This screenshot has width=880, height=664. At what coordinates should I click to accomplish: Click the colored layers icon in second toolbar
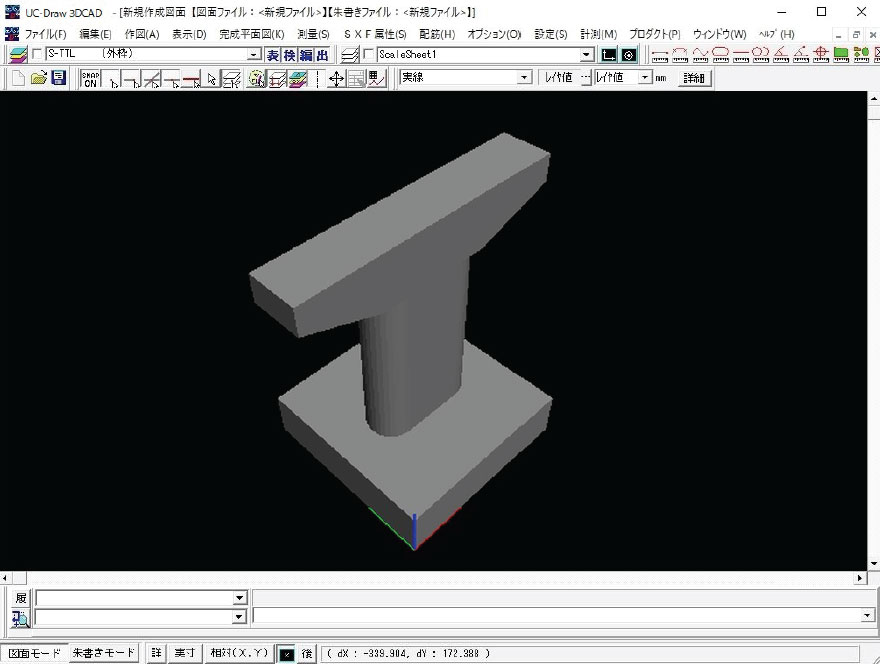(x=298, y=79)
